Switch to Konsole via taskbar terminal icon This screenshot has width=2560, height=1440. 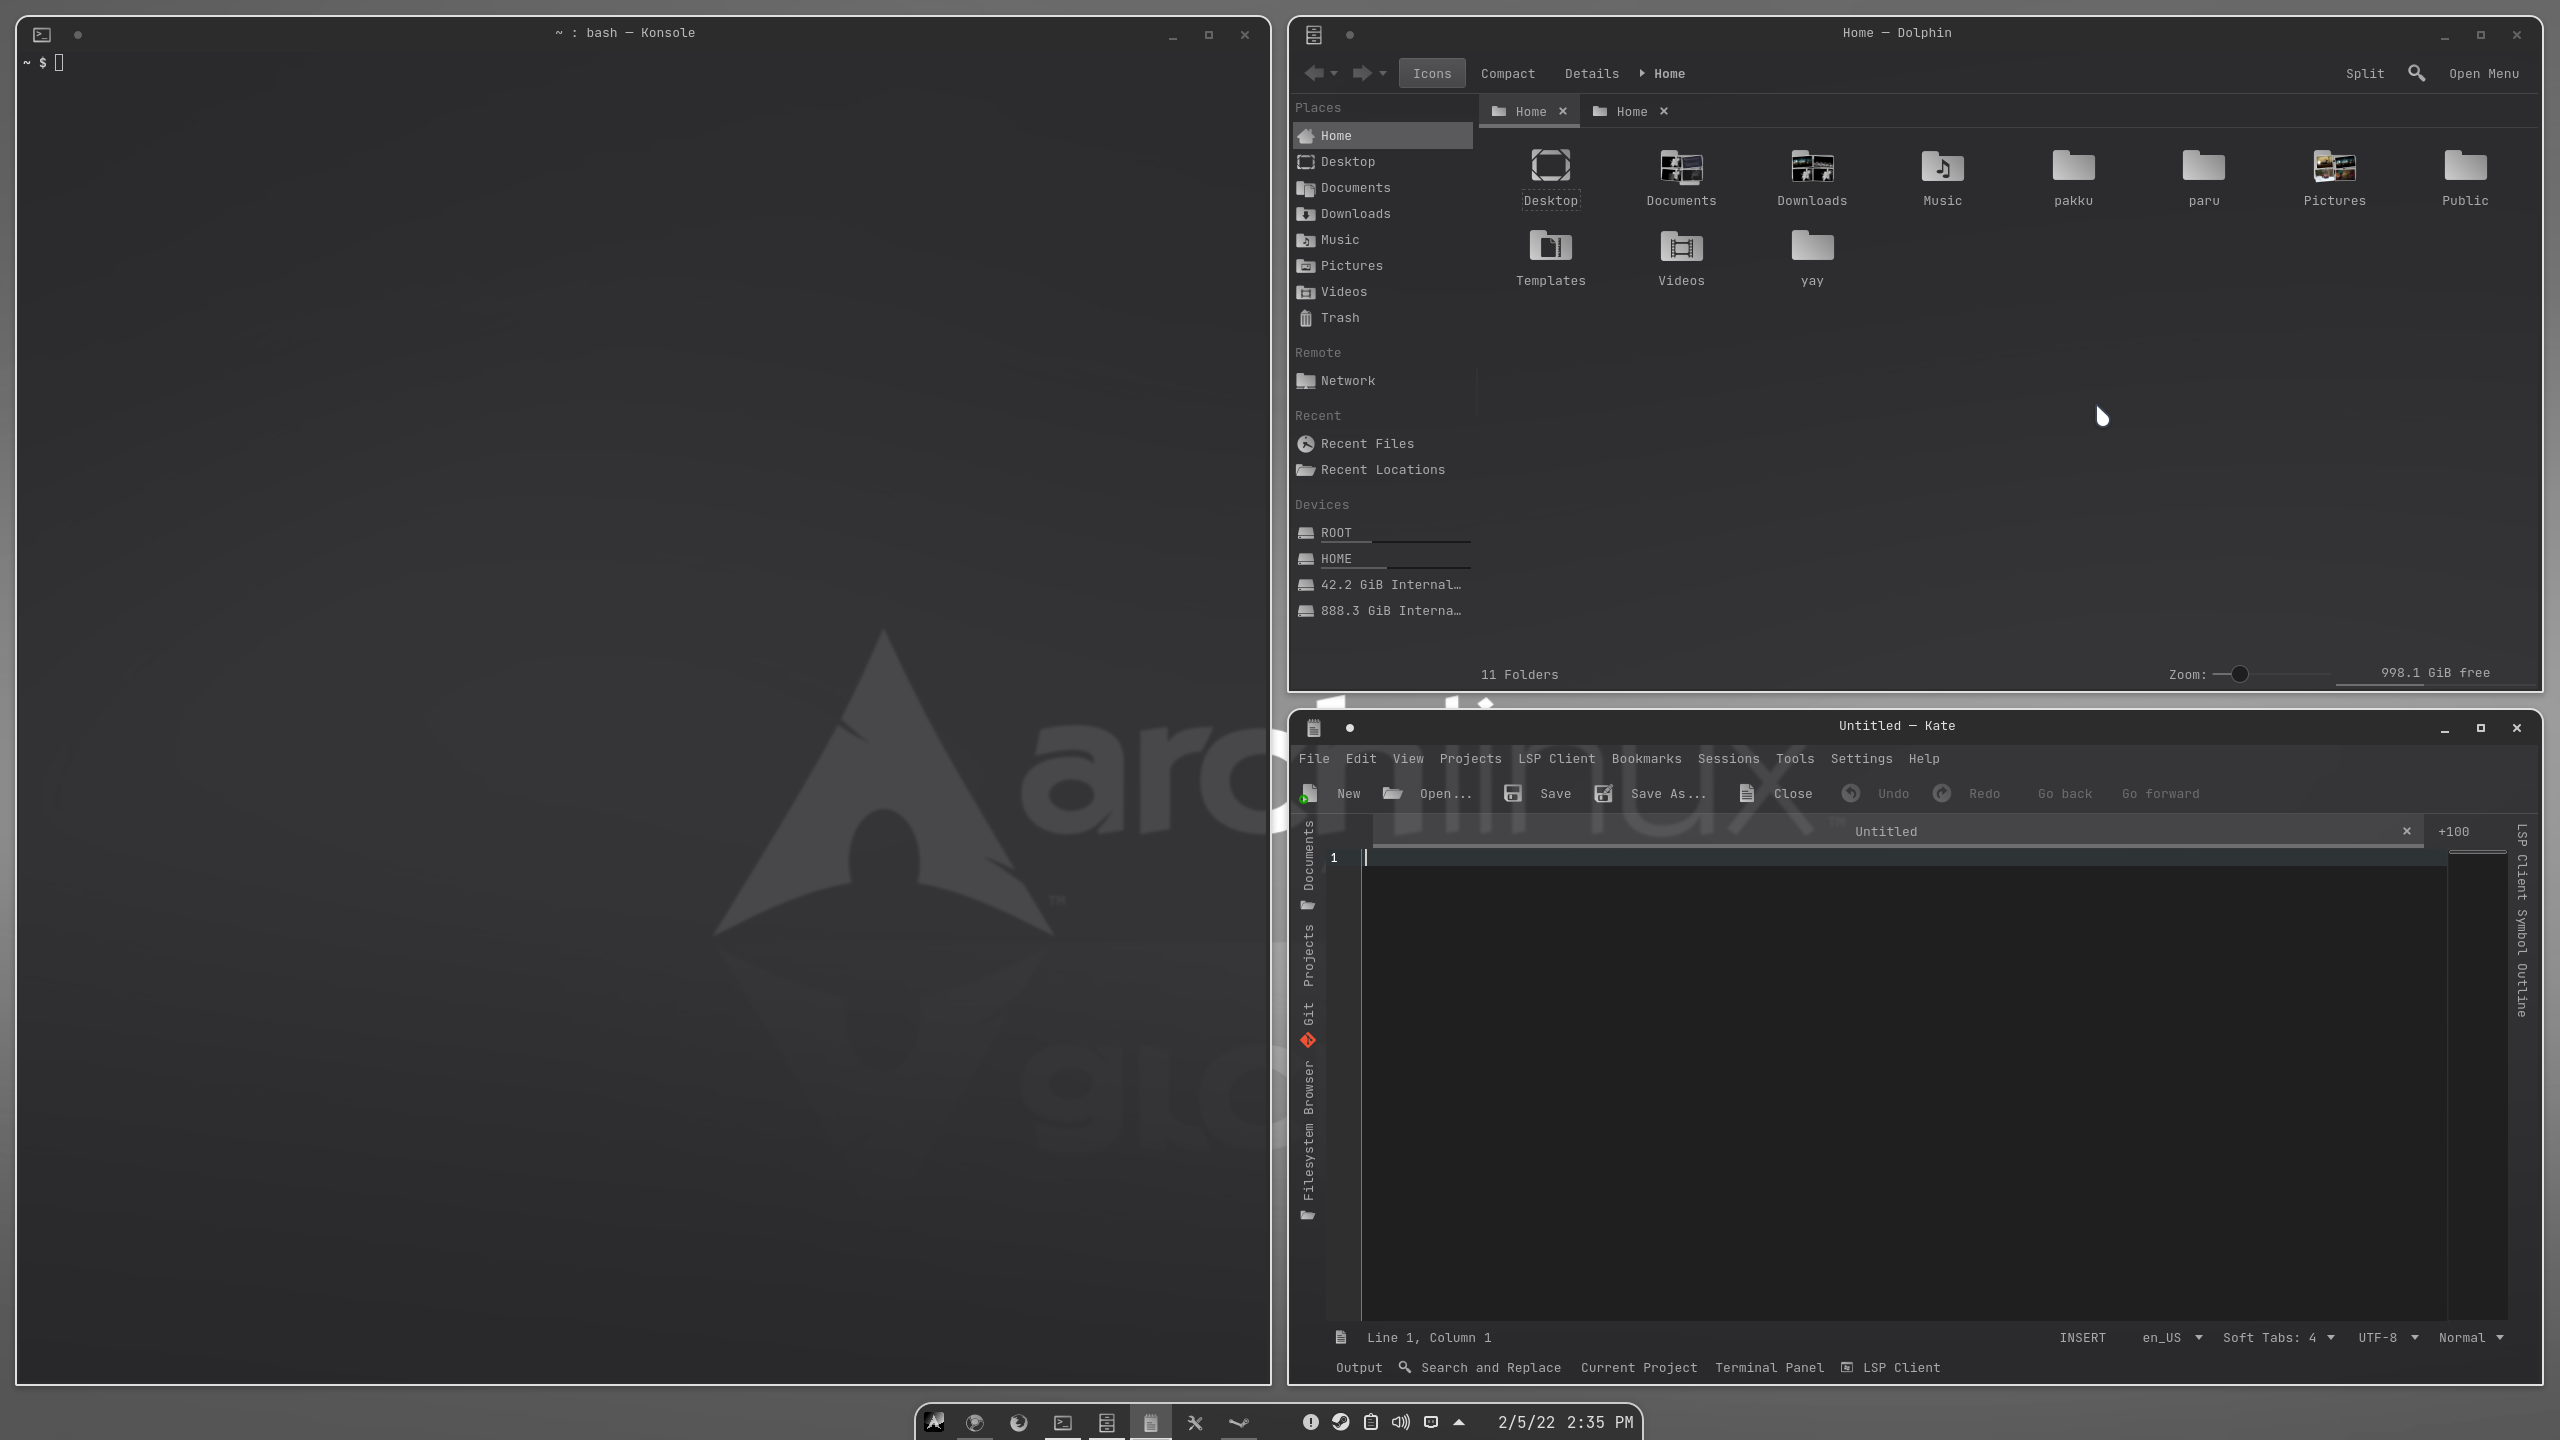click(1063, 1422)
